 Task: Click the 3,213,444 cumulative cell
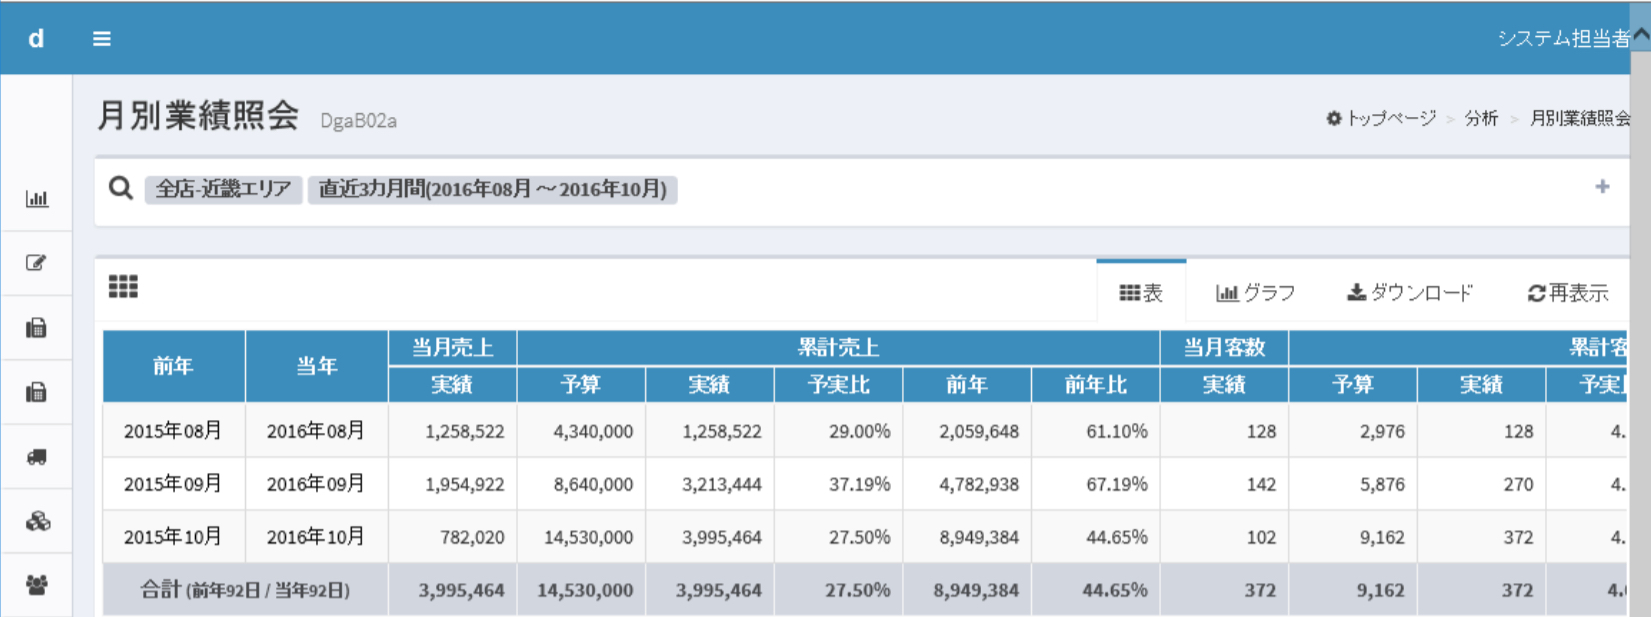(710, 484)
